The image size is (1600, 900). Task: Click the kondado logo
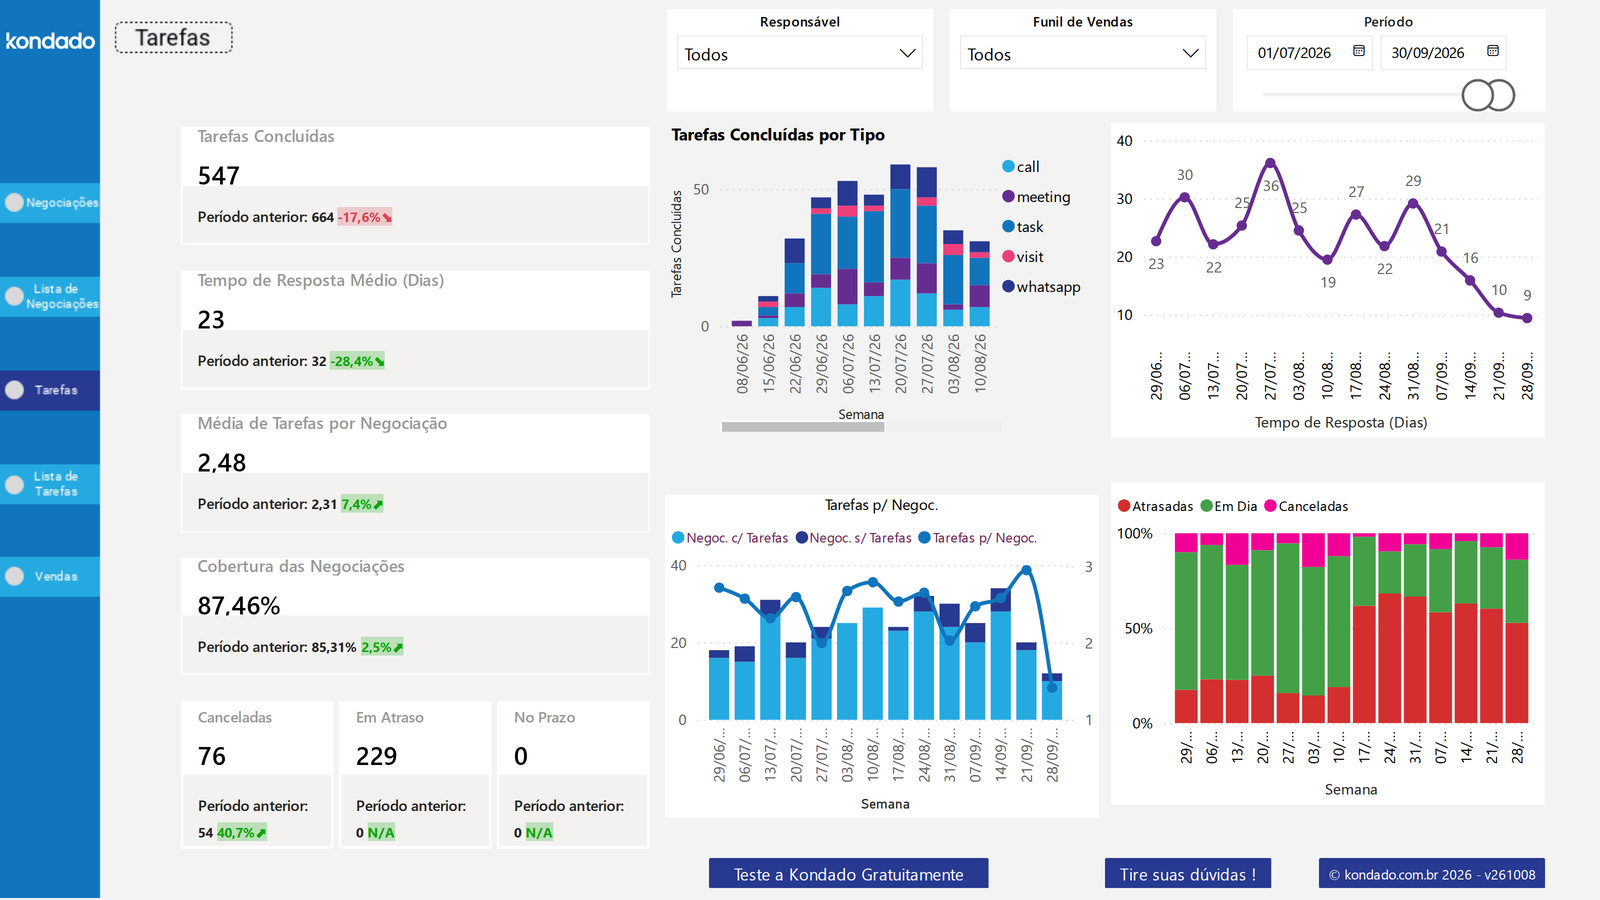pos(50,40)
